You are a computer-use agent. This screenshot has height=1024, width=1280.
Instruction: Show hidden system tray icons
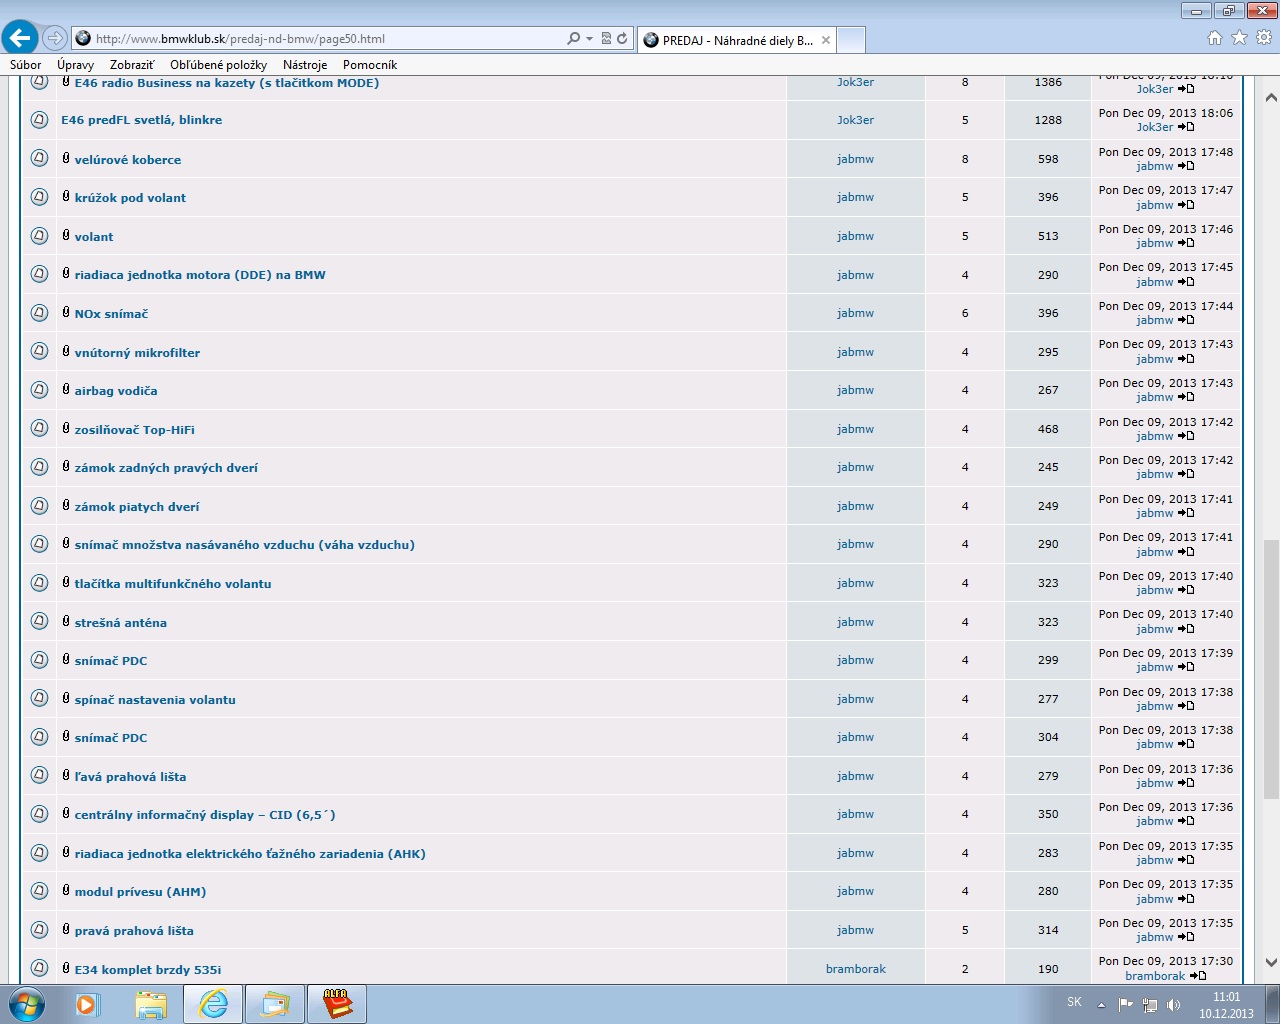pyautogui.click(x=1101, y=1004)
